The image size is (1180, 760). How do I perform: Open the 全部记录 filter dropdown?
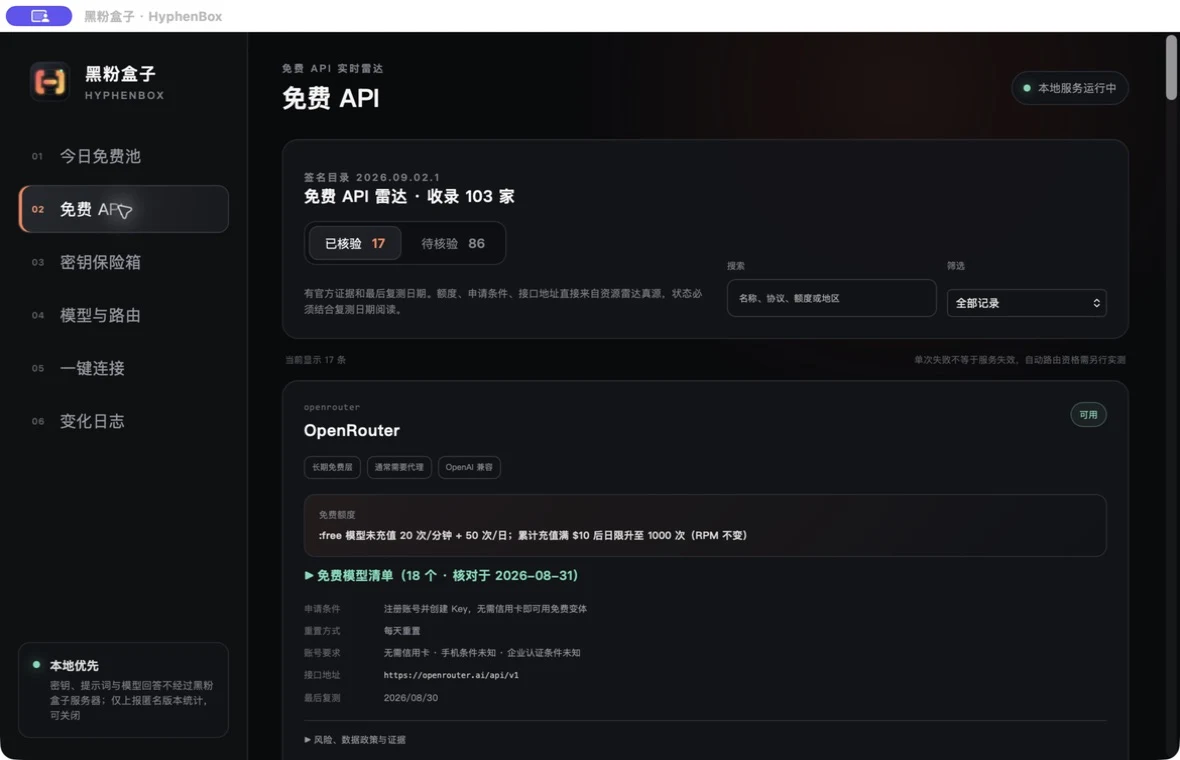[x=1026, y=302]
